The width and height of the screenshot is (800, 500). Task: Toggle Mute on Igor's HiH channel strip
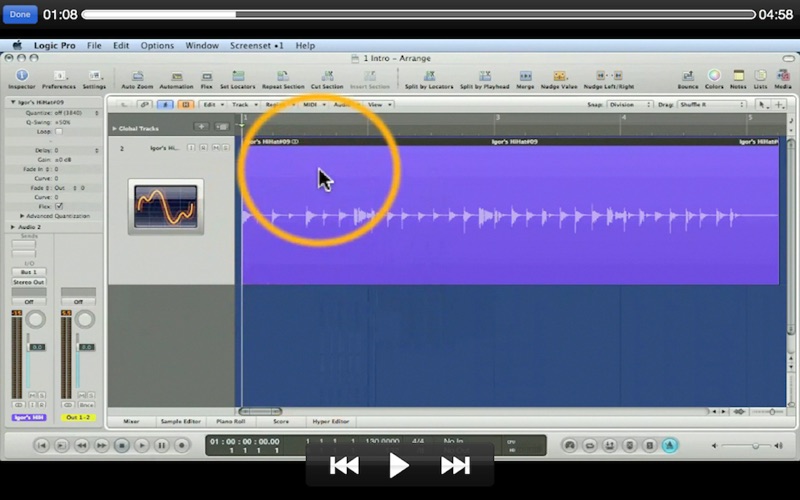[x=32, y=395]
